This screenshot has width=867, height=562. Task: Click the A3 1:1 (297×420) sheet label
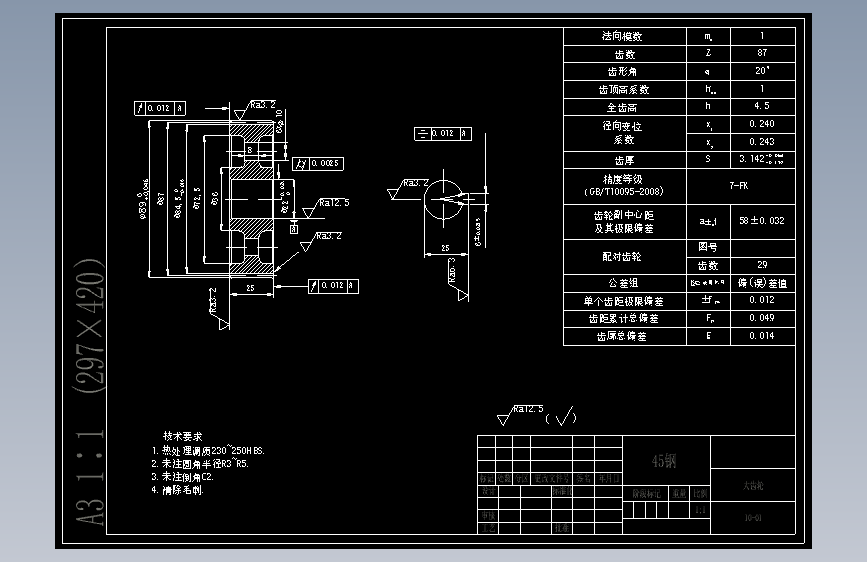(90, 392)
